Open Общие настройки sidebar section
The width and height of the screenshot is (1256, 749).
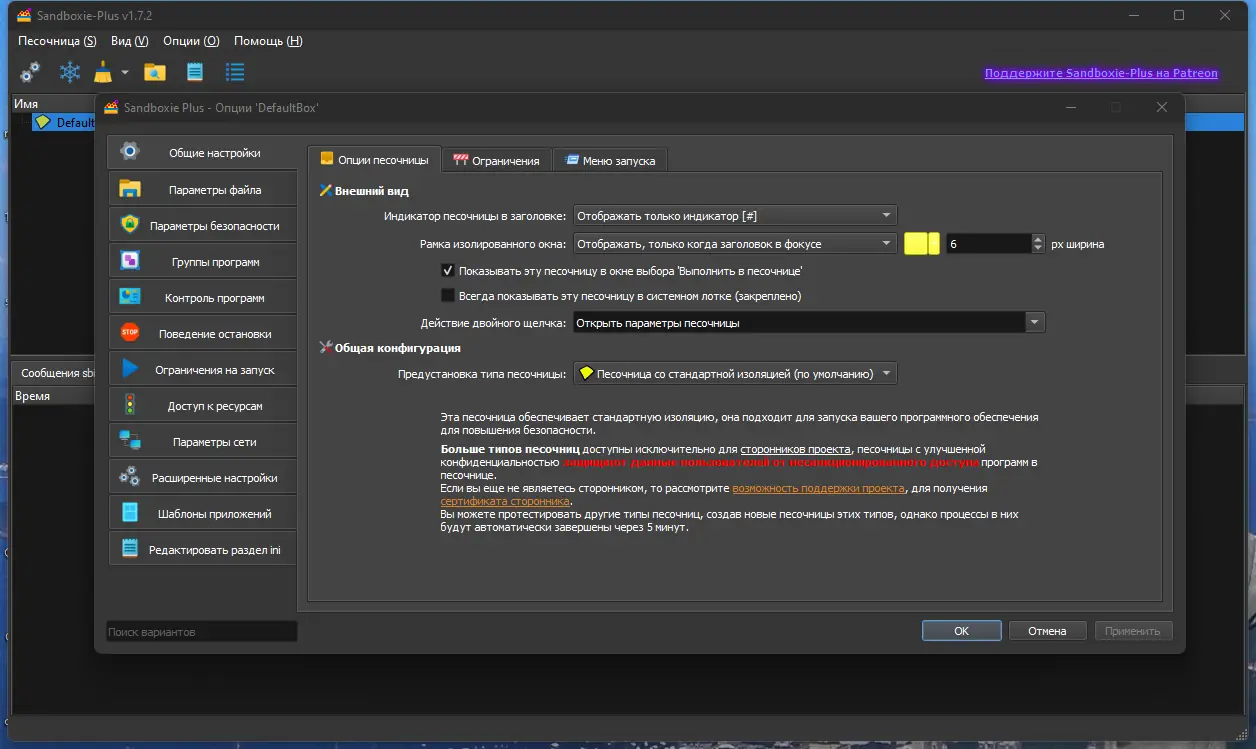[x=203, y=153]
